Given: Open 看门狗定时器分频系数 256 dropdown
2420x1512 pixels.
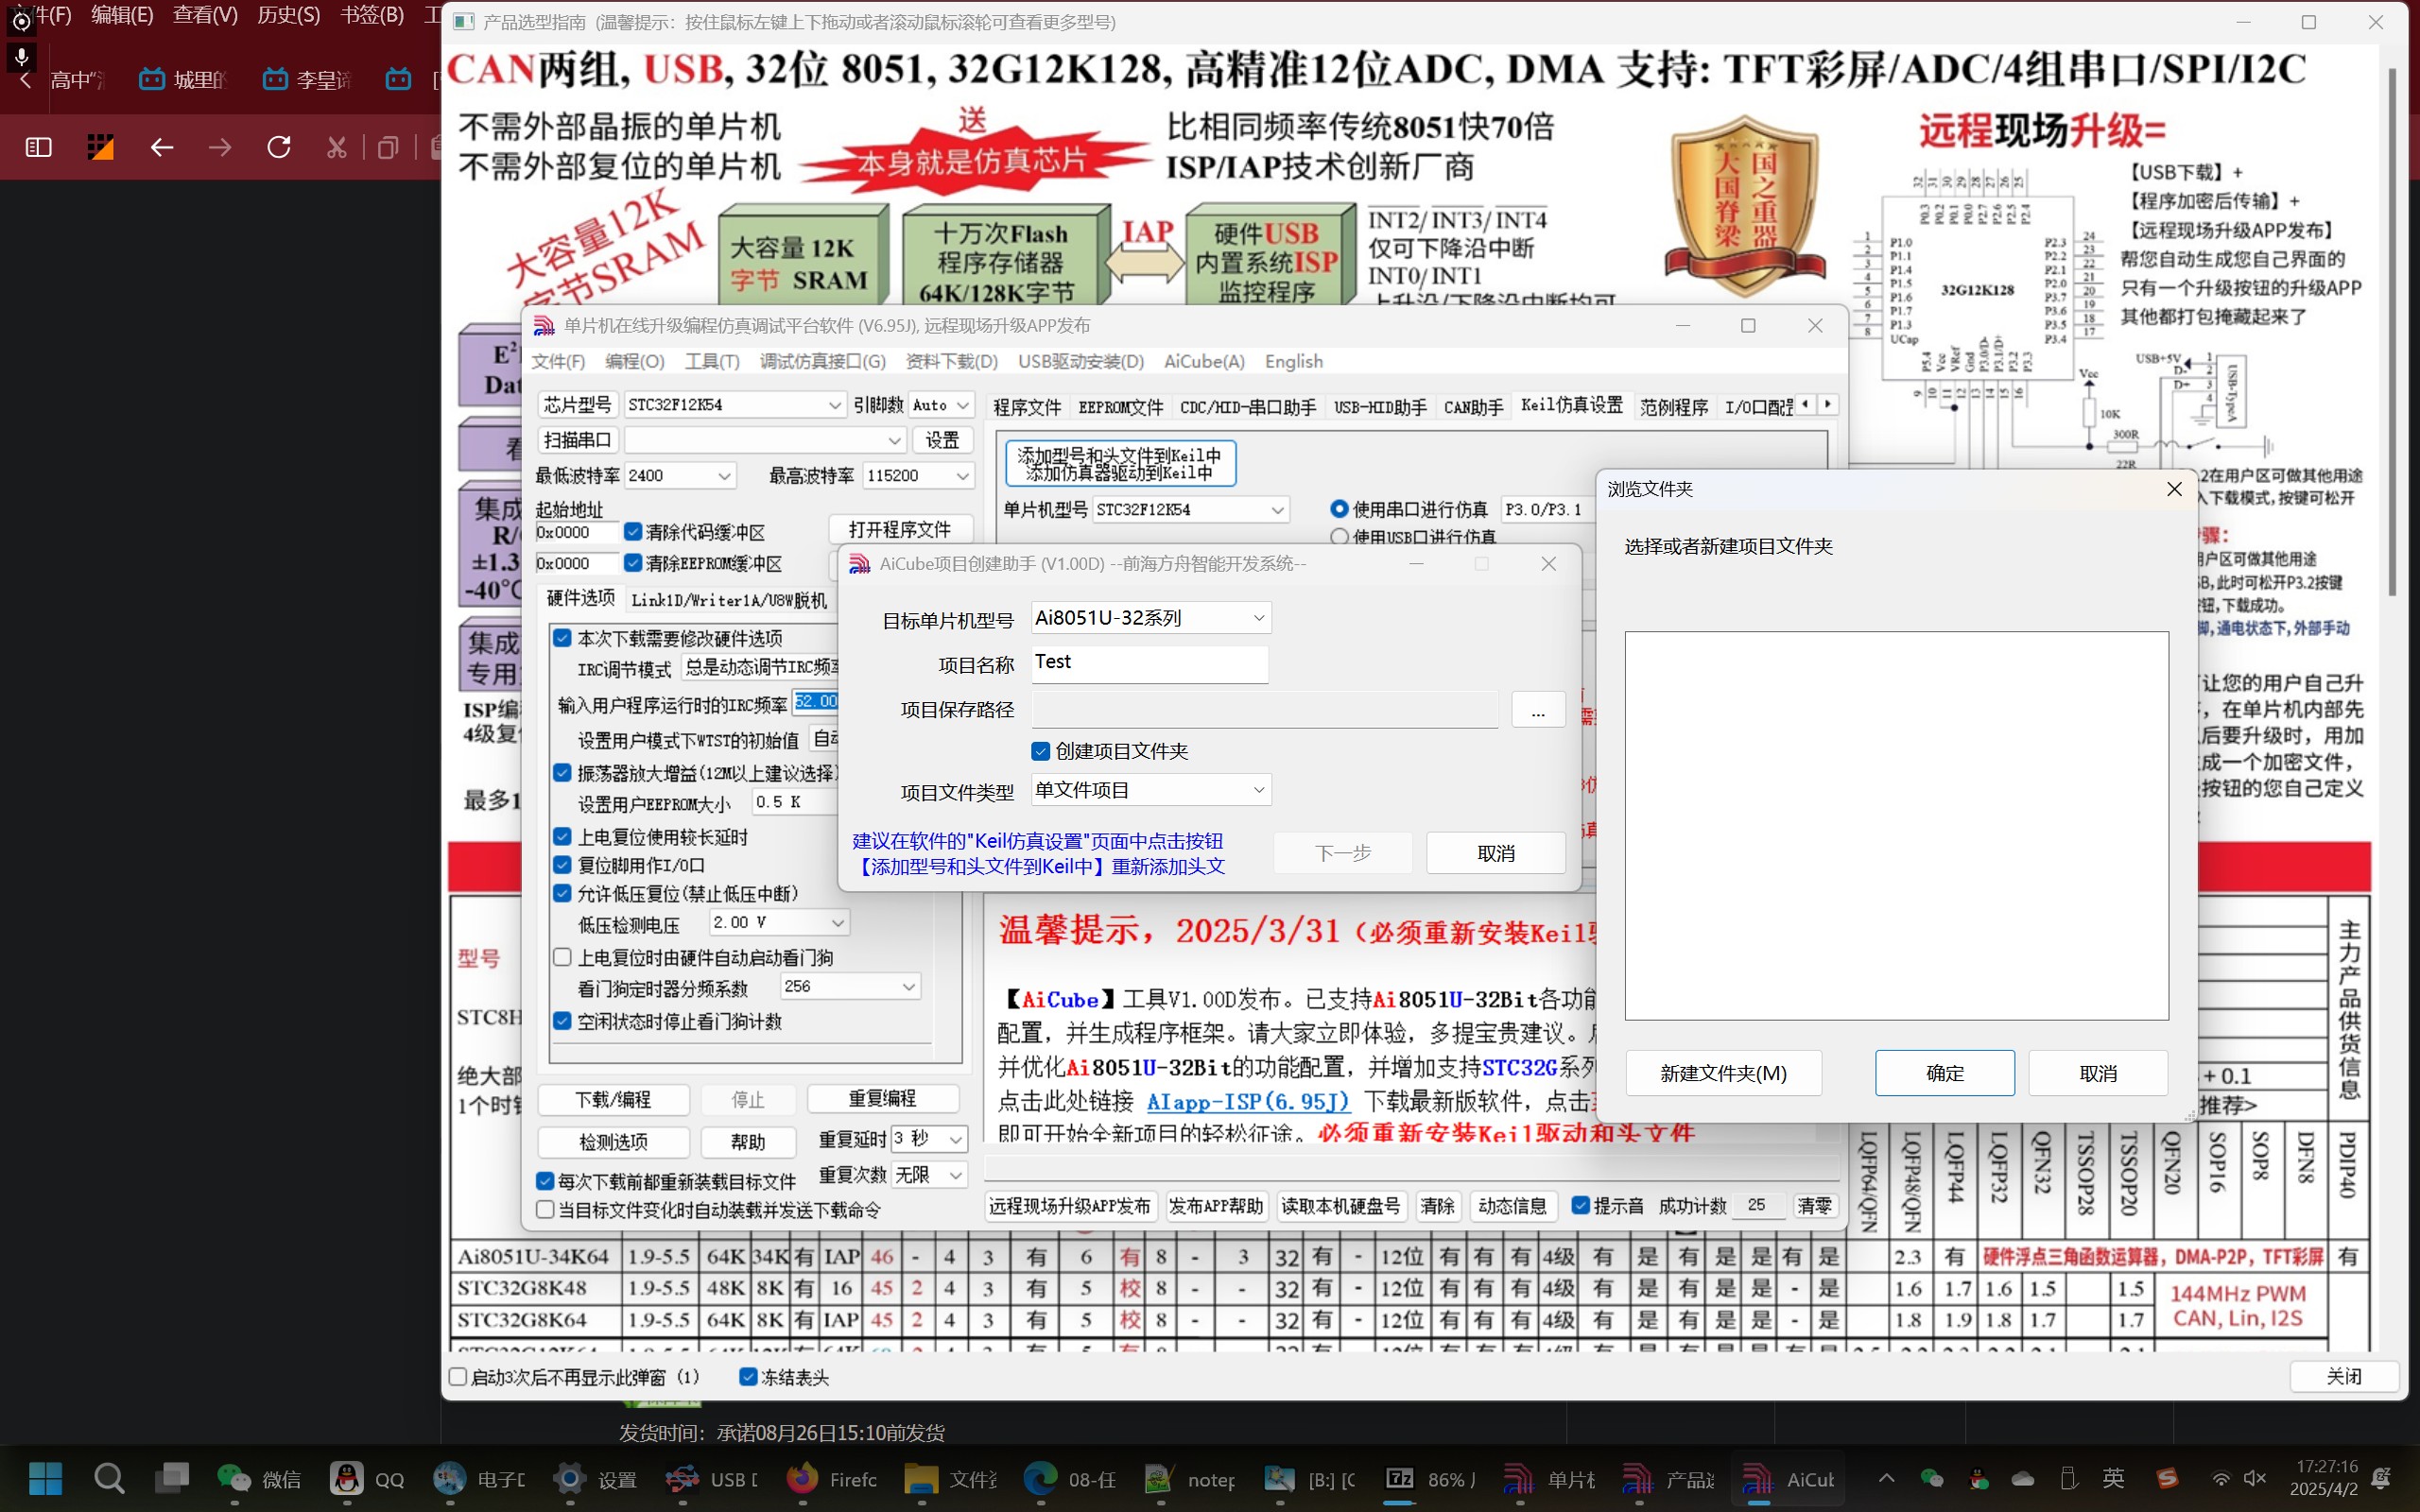Looking at the screenshot, I should [850, 987].
